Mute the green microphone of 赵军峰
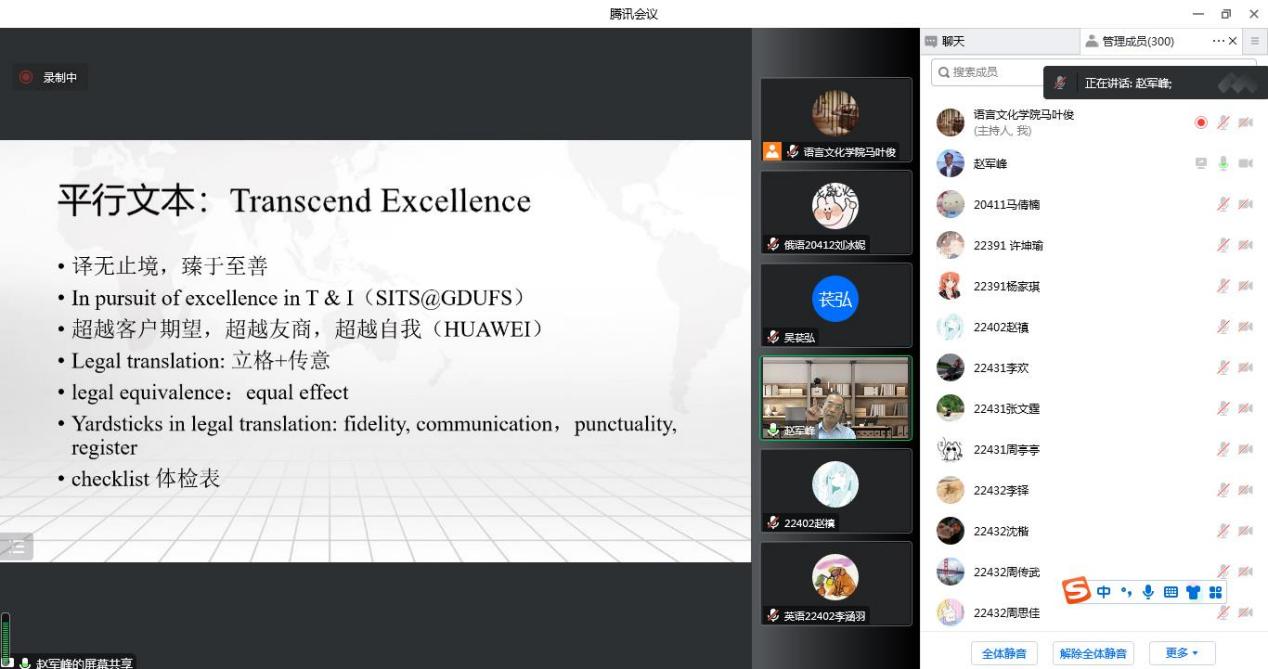The width and height of the screenshot is (1268, 669). pos(1222,163)
